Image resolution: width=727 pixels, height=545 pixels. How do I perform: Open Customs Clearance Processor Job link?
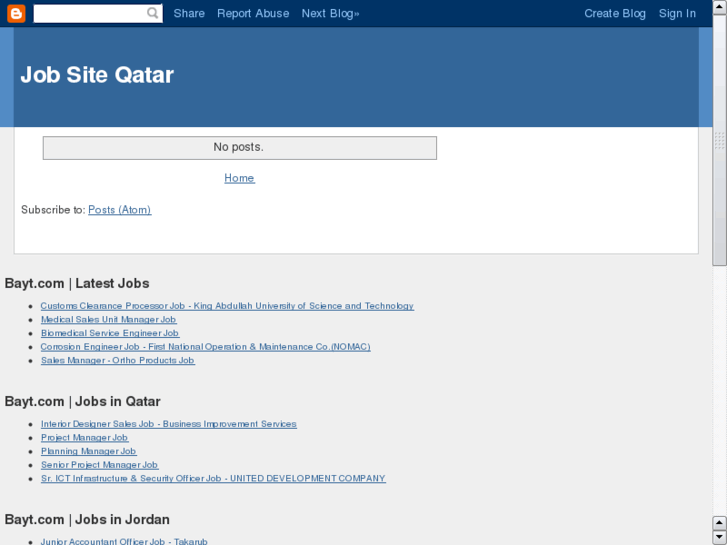pyautogui.click(x=227, y=306)
